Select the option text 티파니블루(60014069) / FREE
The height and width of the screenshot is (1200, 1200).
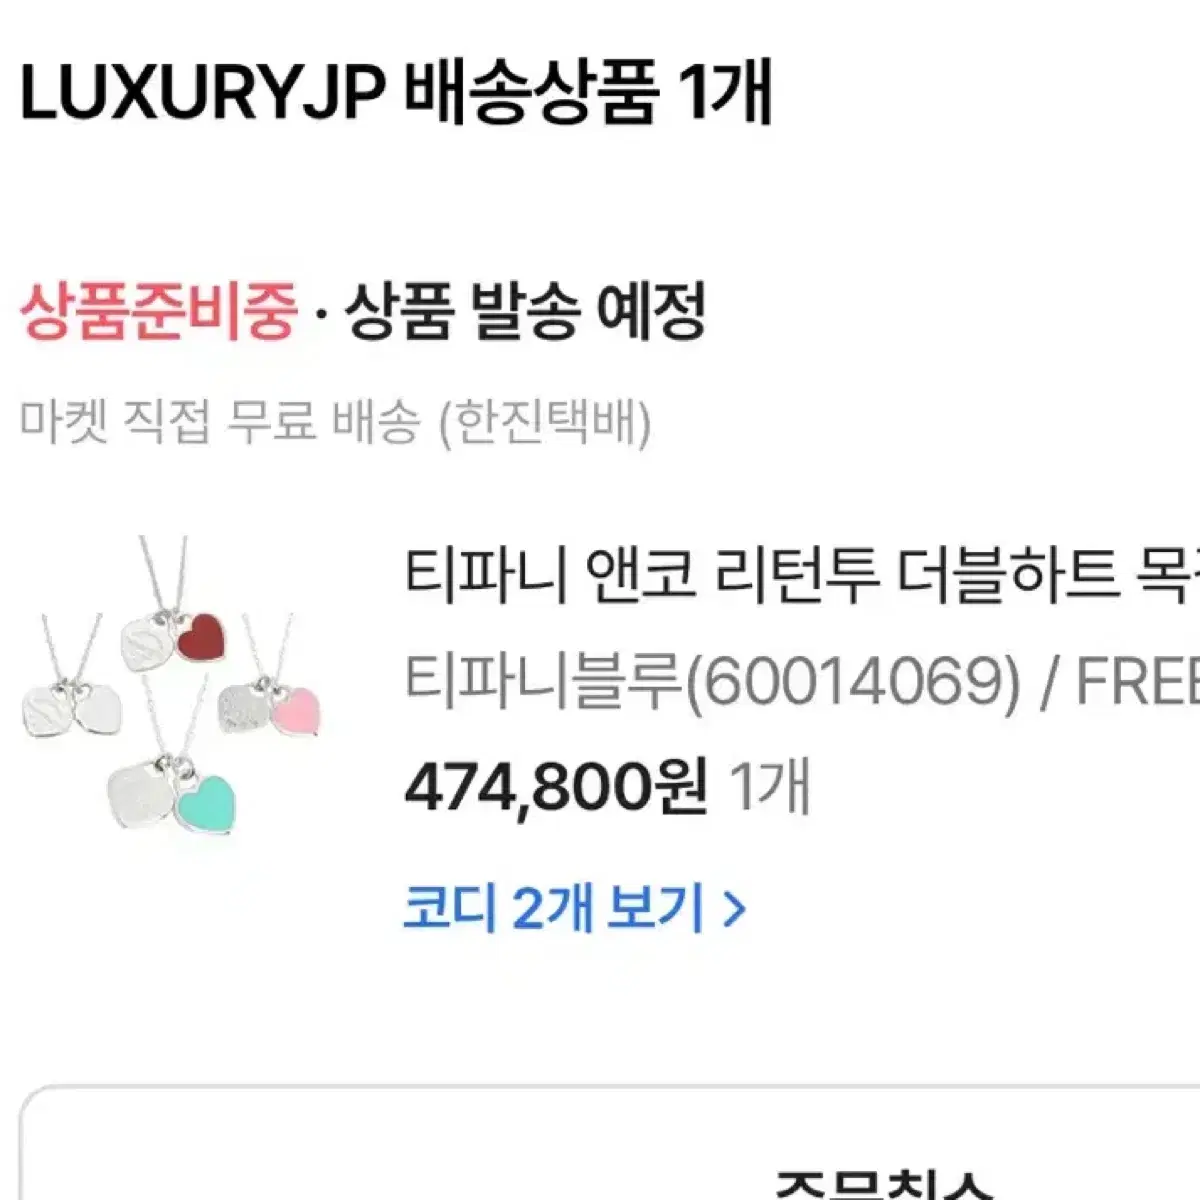point(802,683)
